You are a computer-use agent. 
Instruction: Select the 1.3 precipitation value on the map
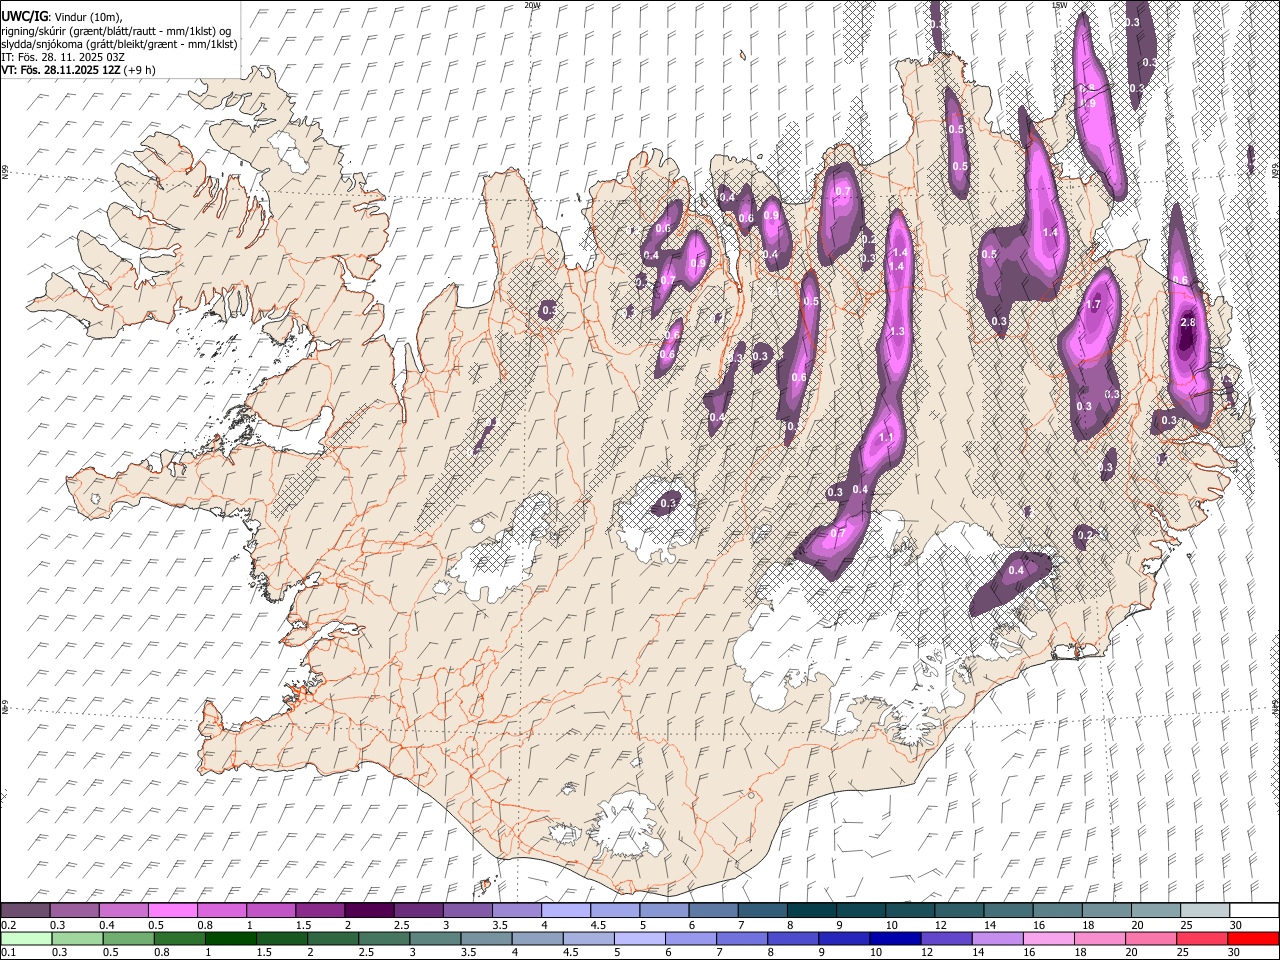point(897,332)
